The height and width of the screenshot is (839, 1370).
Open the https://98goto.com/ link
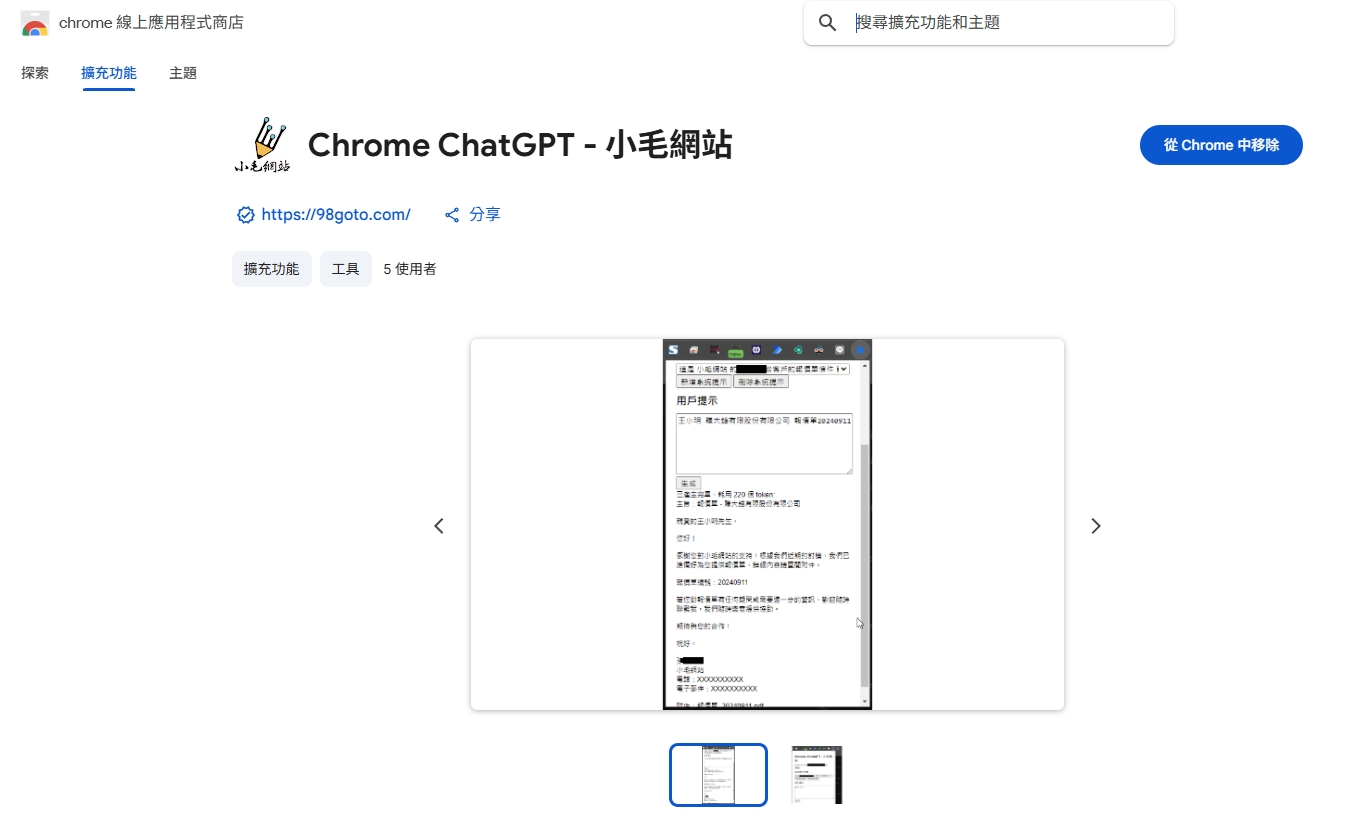[336, 215]
